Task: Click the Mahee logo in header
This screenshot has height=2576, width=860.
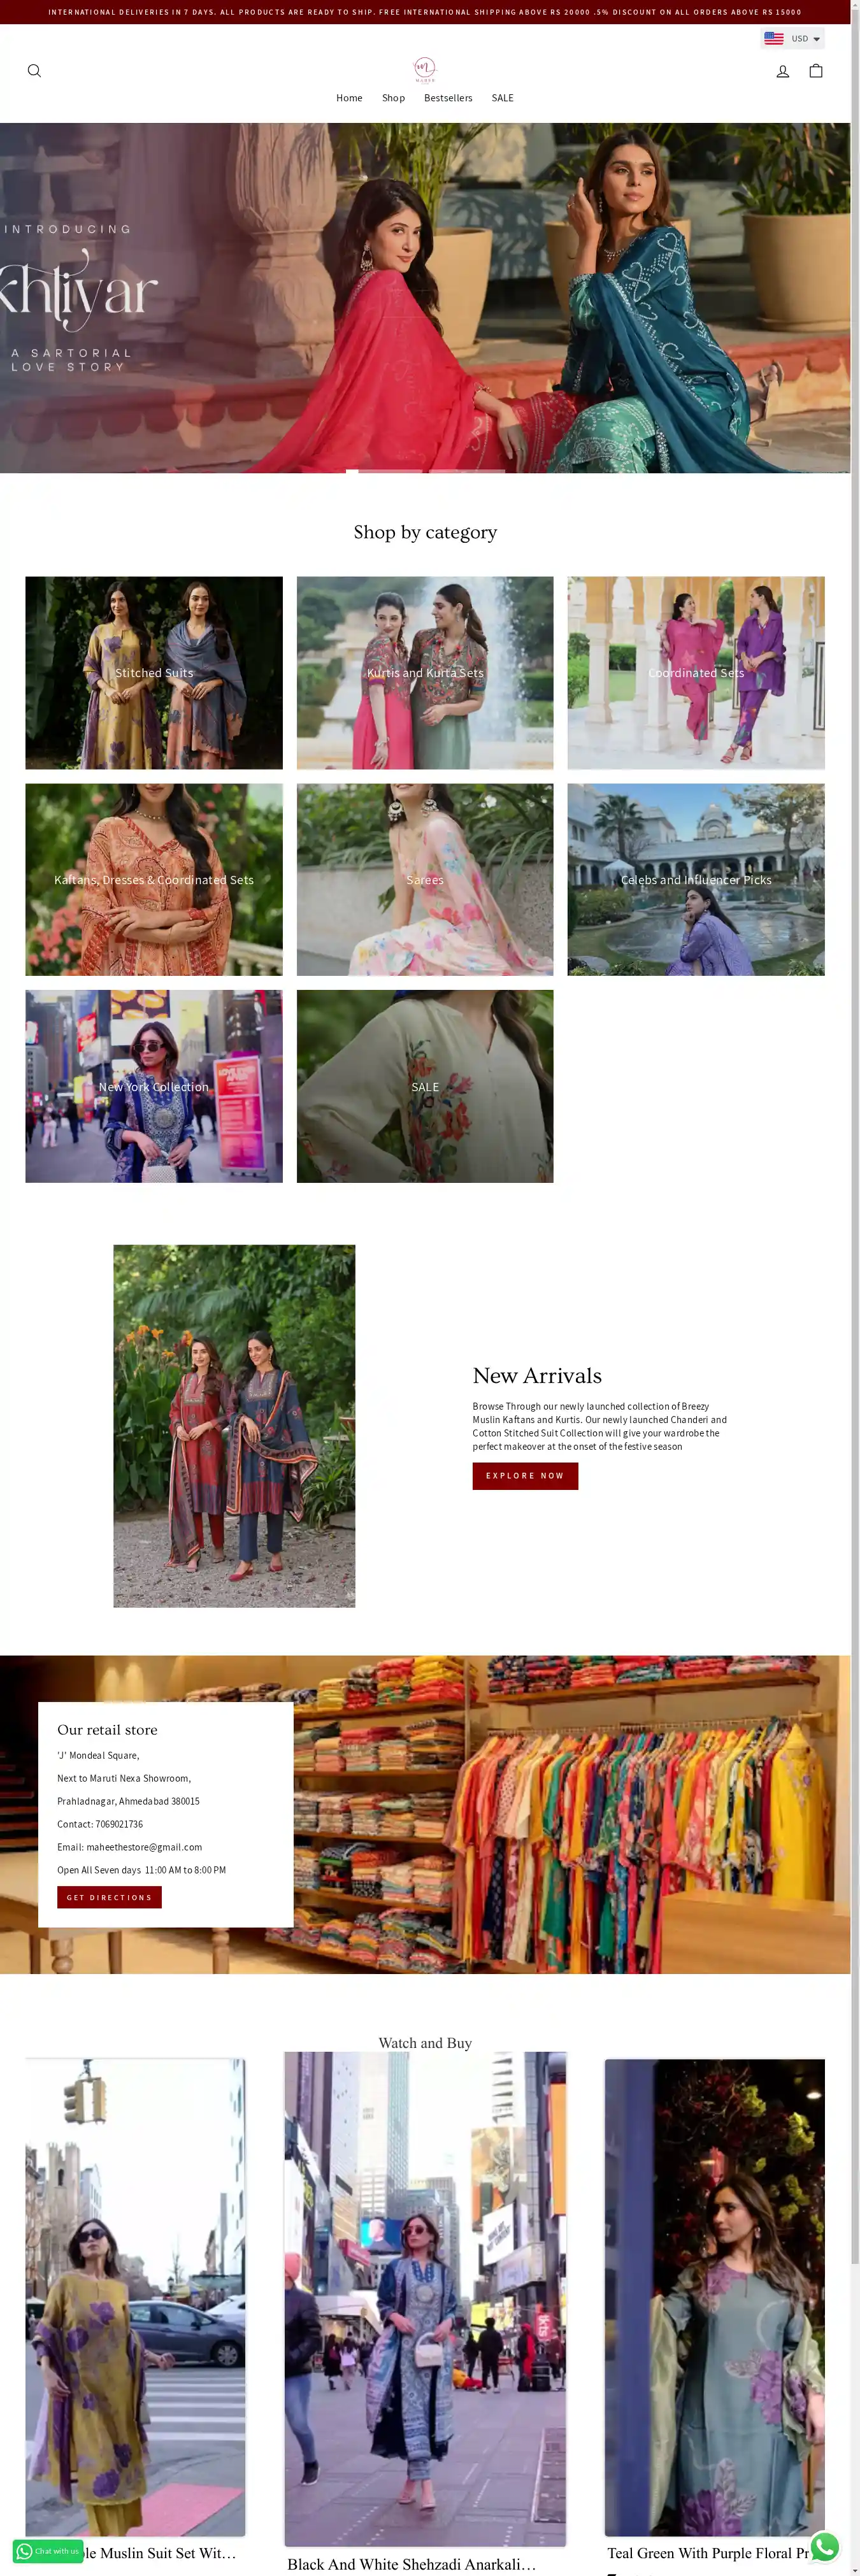Action: click(425, 69)
